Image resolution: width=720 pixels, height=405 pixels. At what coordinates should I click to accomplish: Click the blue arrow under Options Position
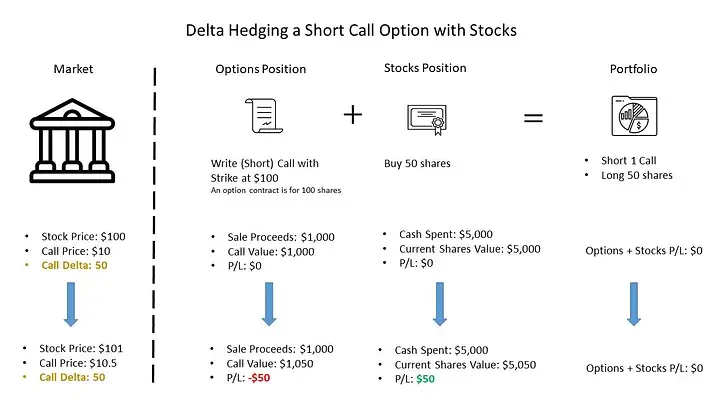[269, 304]
